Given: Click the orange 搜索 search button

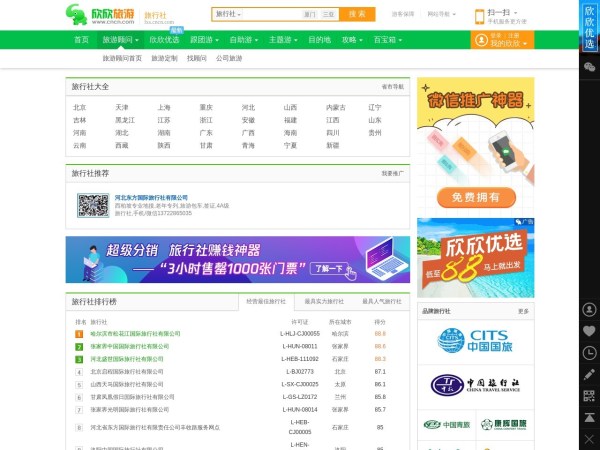Looking at the screenshot, I should pyautogui.click(x=357, y=14).
